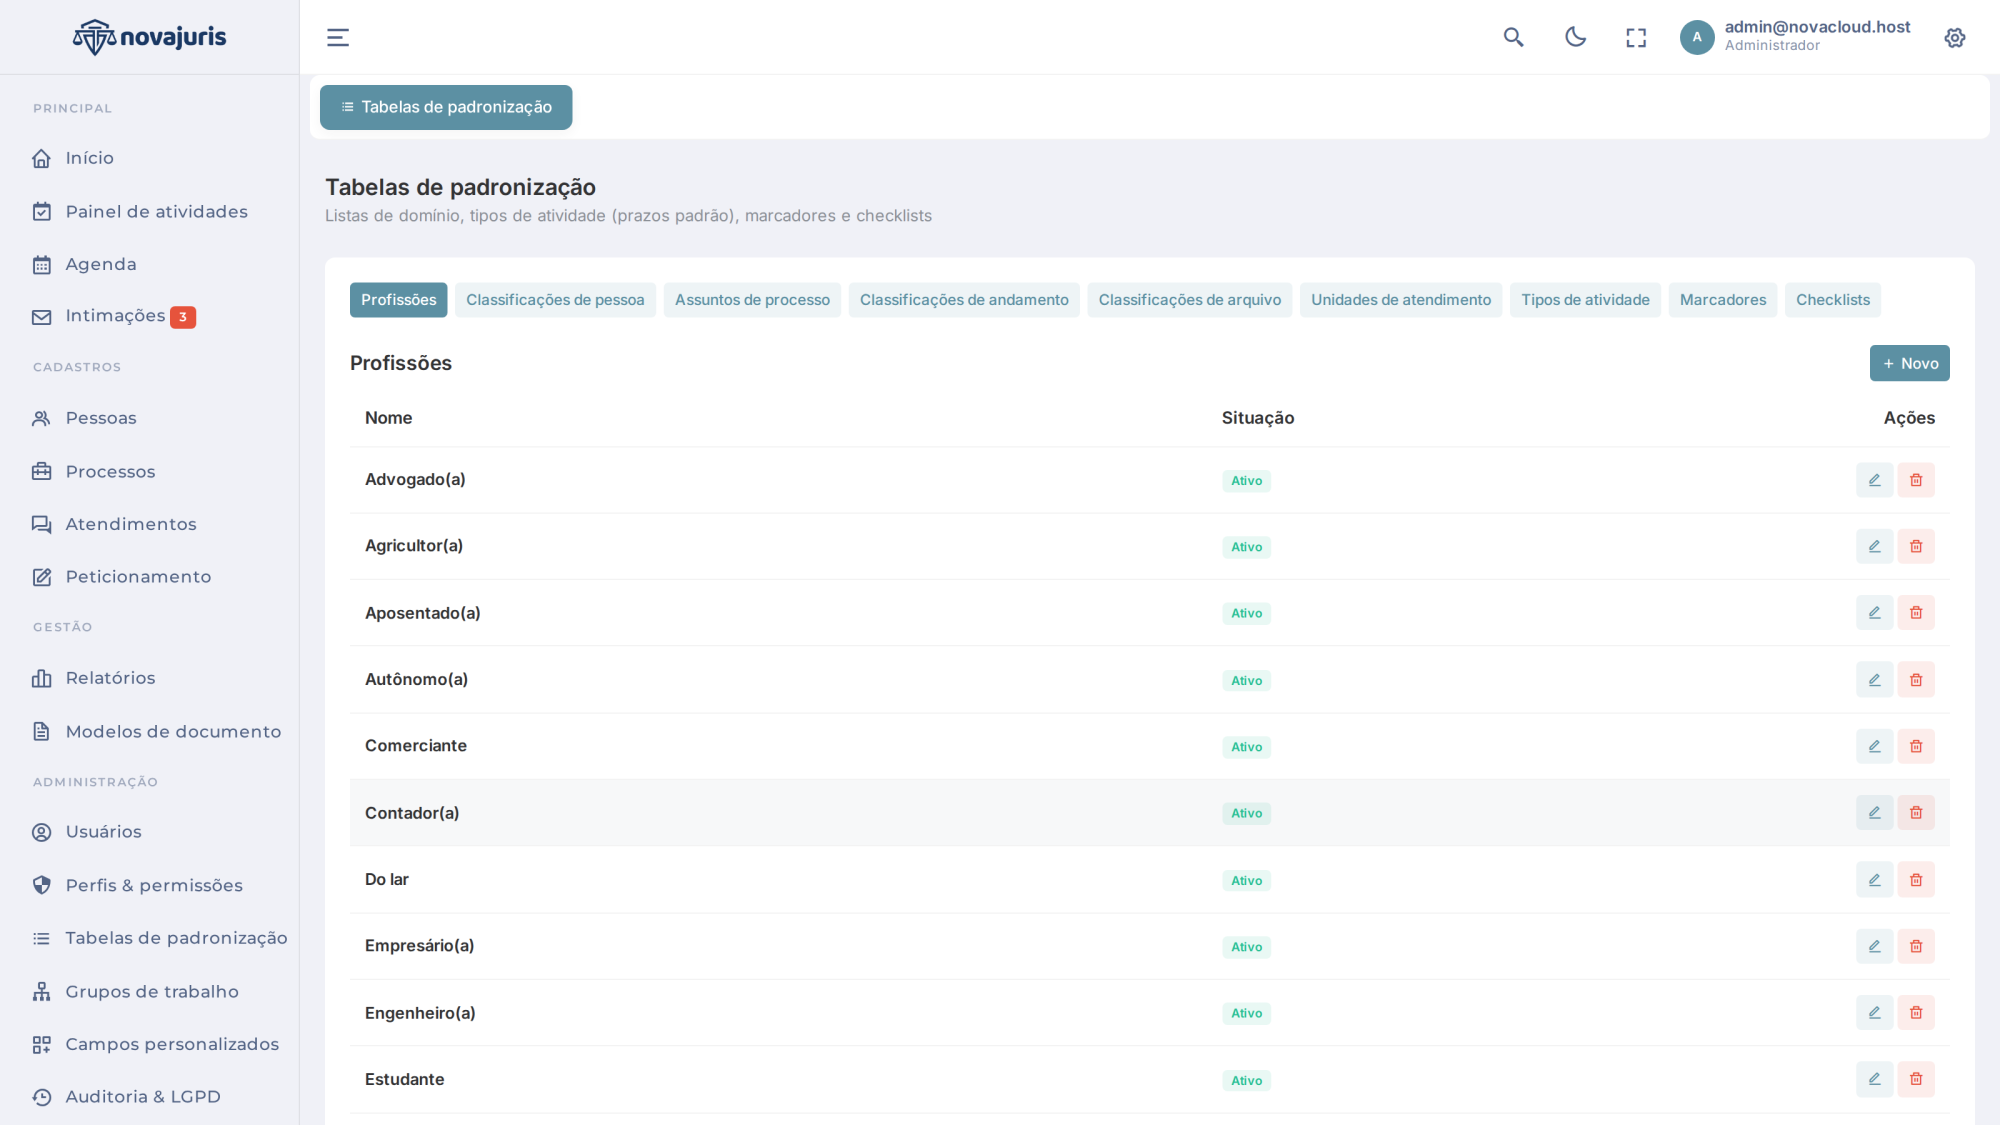2000x1125 pixels.
Task: Click the Ativo badge for Contador(a)
Action: 1246,814
